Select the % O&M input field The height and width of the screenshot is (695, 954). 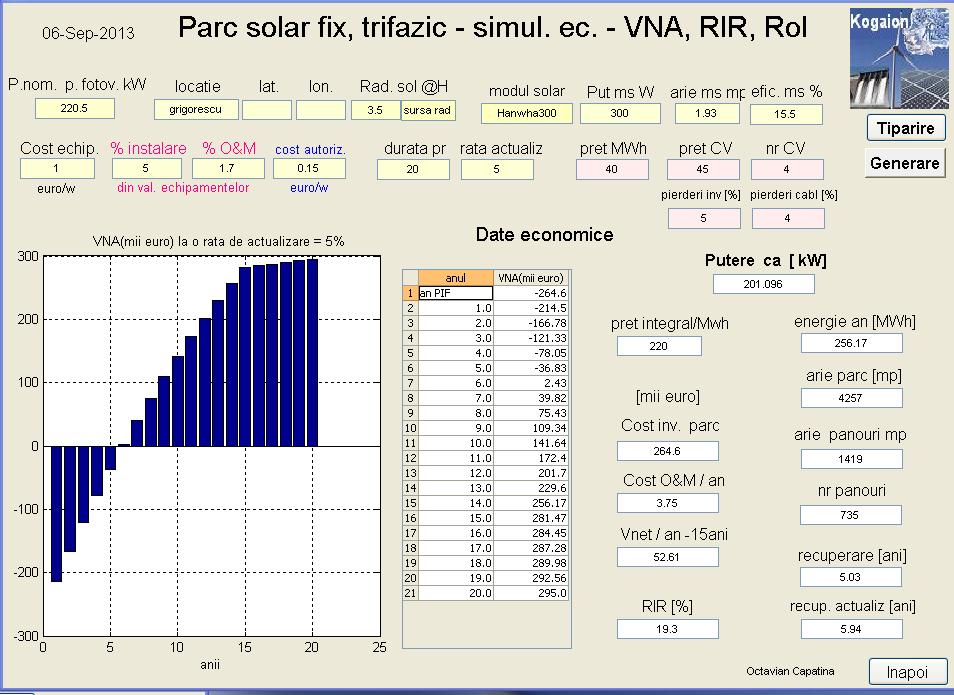point(228,169)
